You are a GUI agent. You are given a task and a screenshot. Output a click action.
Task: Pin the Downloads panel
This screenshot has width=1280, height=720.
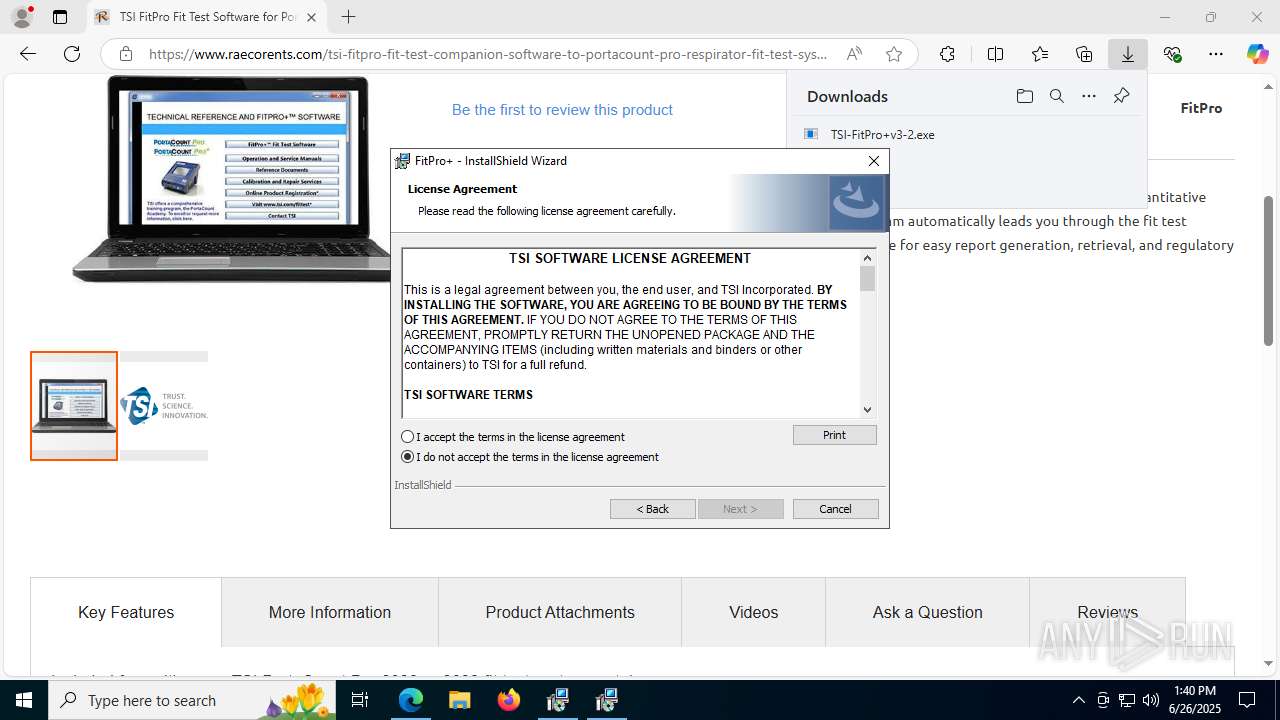(x=1121, y=96)
